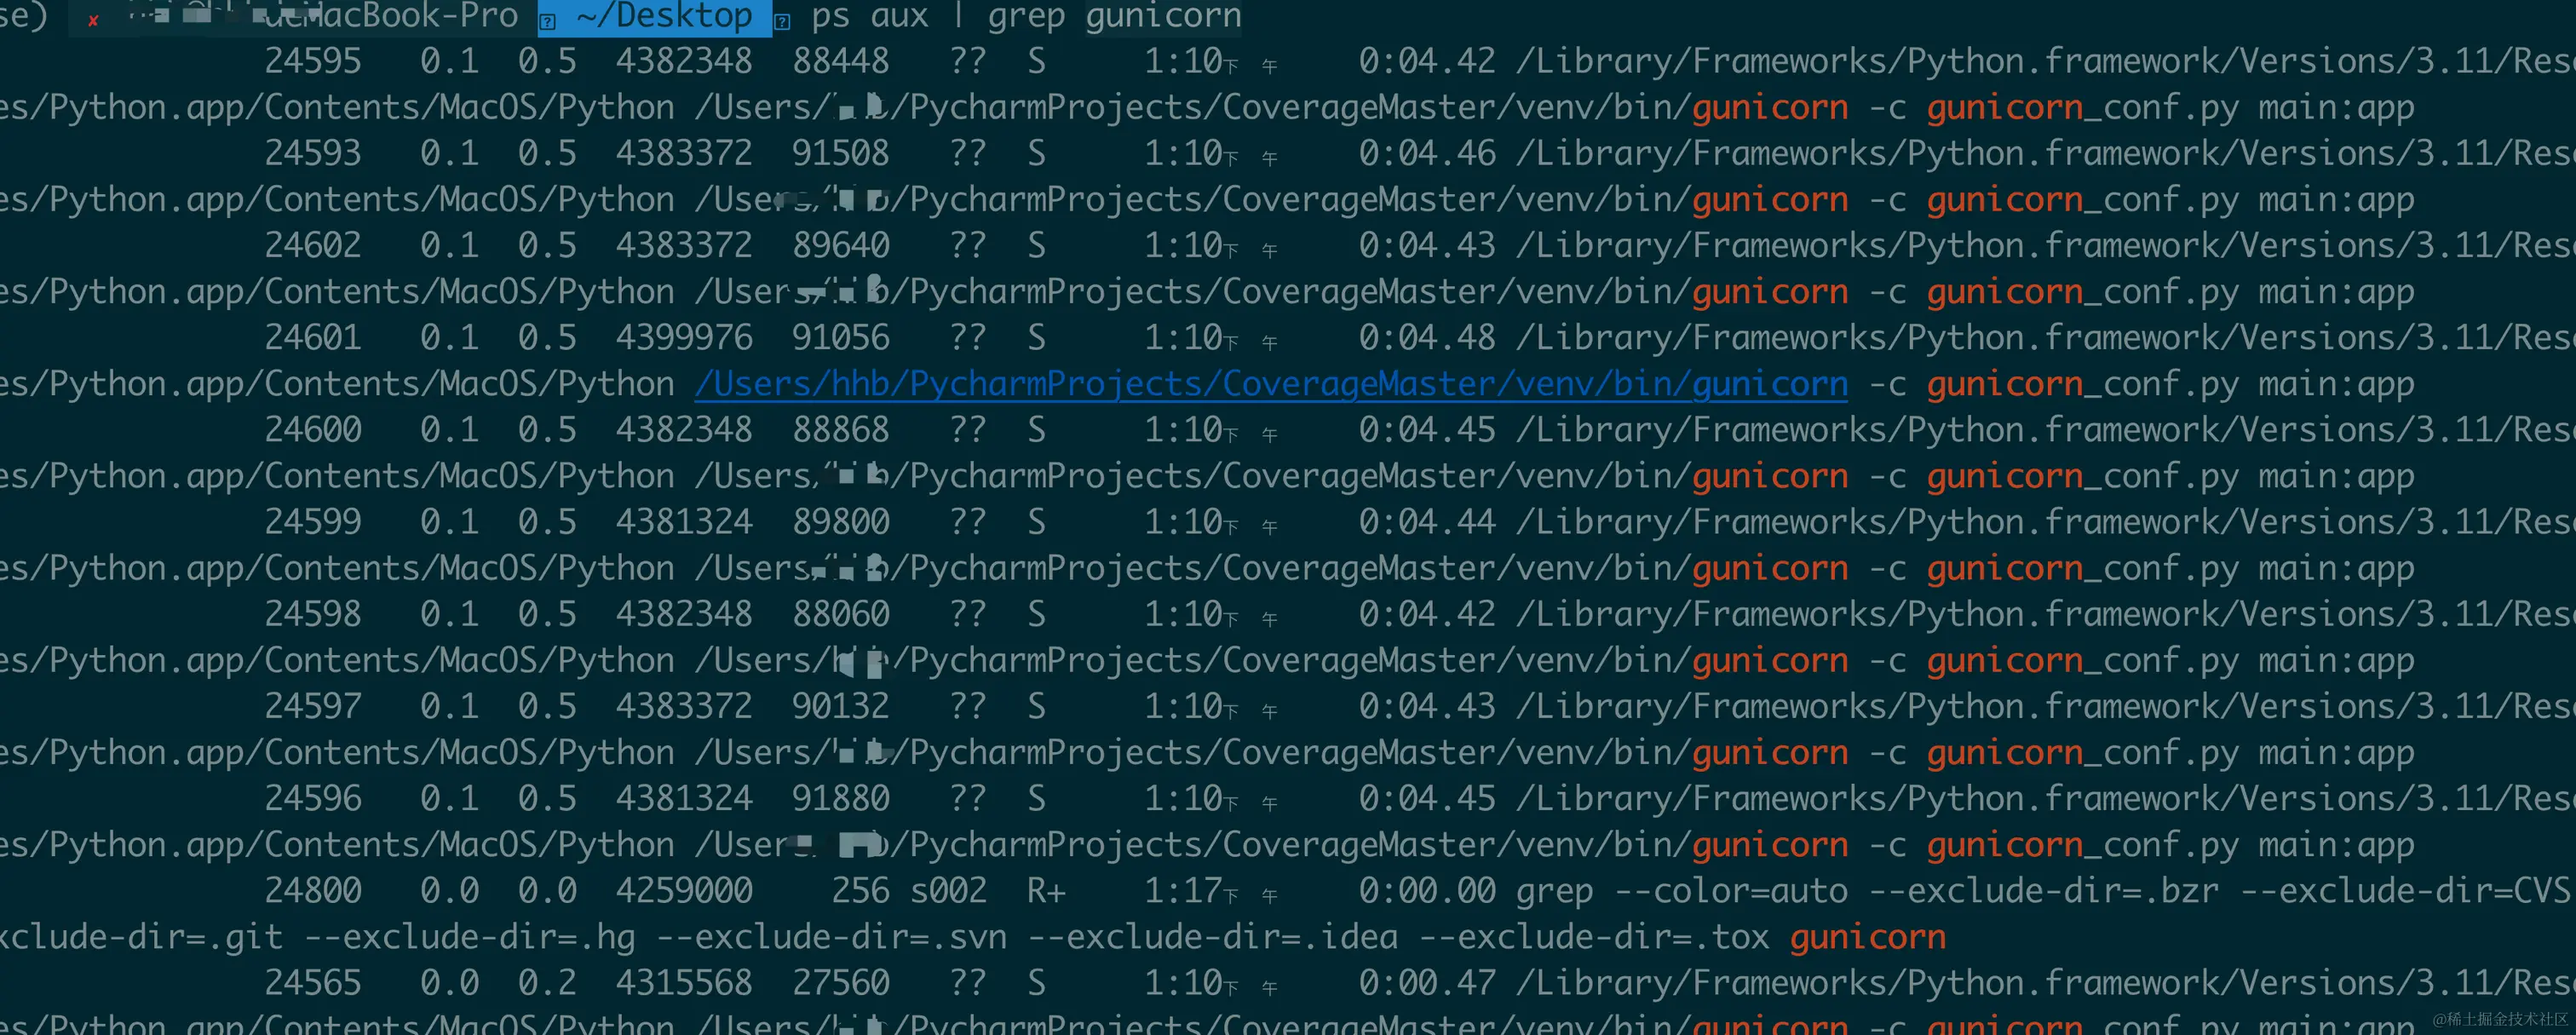The height and width of the screenshot is (1035, 2576).
Task: Click the blue ~/Desktop prompt segment
Action: [664, 17]
